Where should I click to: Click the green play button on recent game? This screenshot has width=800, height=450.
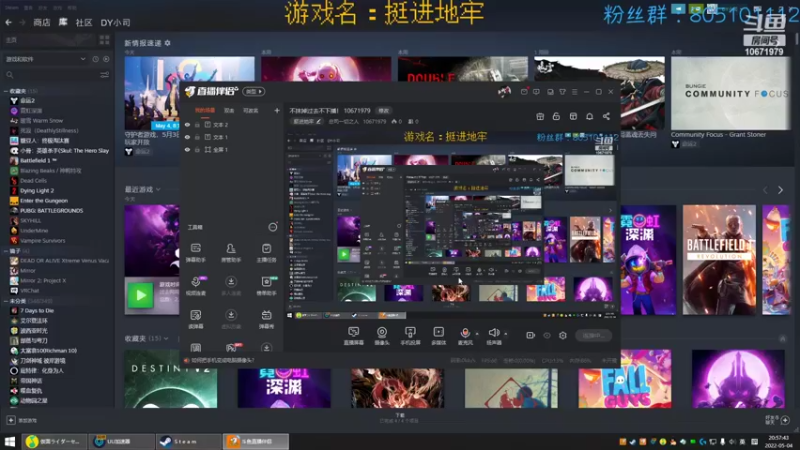coord(140,295)
